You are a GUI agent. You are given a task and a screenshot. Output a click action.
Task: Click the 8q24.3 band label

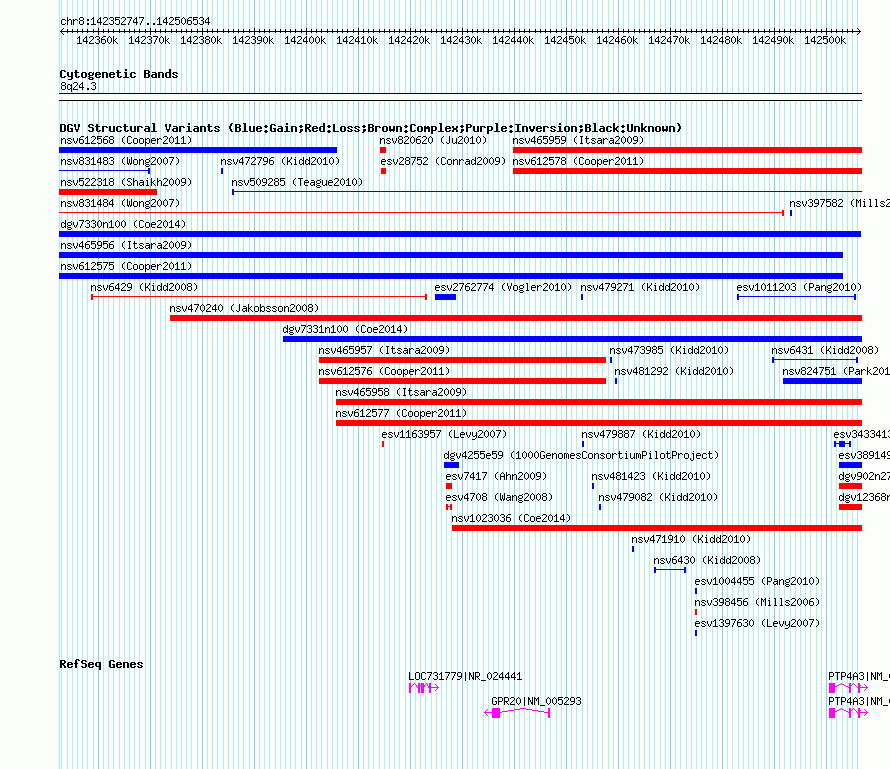pos(78,86)
